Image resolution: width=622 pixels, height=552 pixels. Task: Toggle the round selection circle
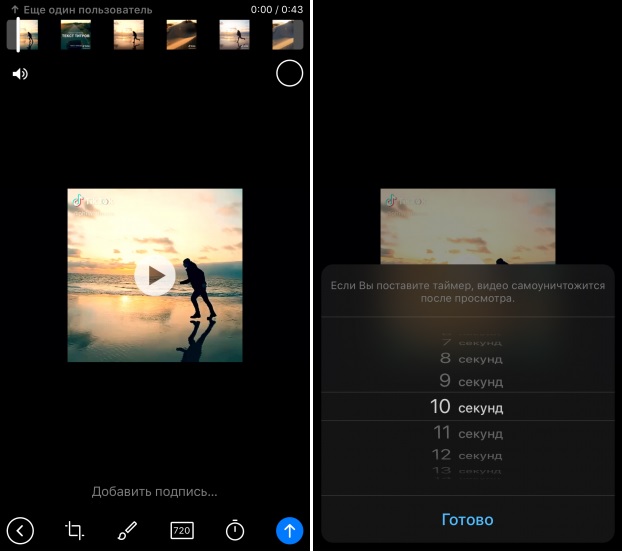(x=289, y=73)
